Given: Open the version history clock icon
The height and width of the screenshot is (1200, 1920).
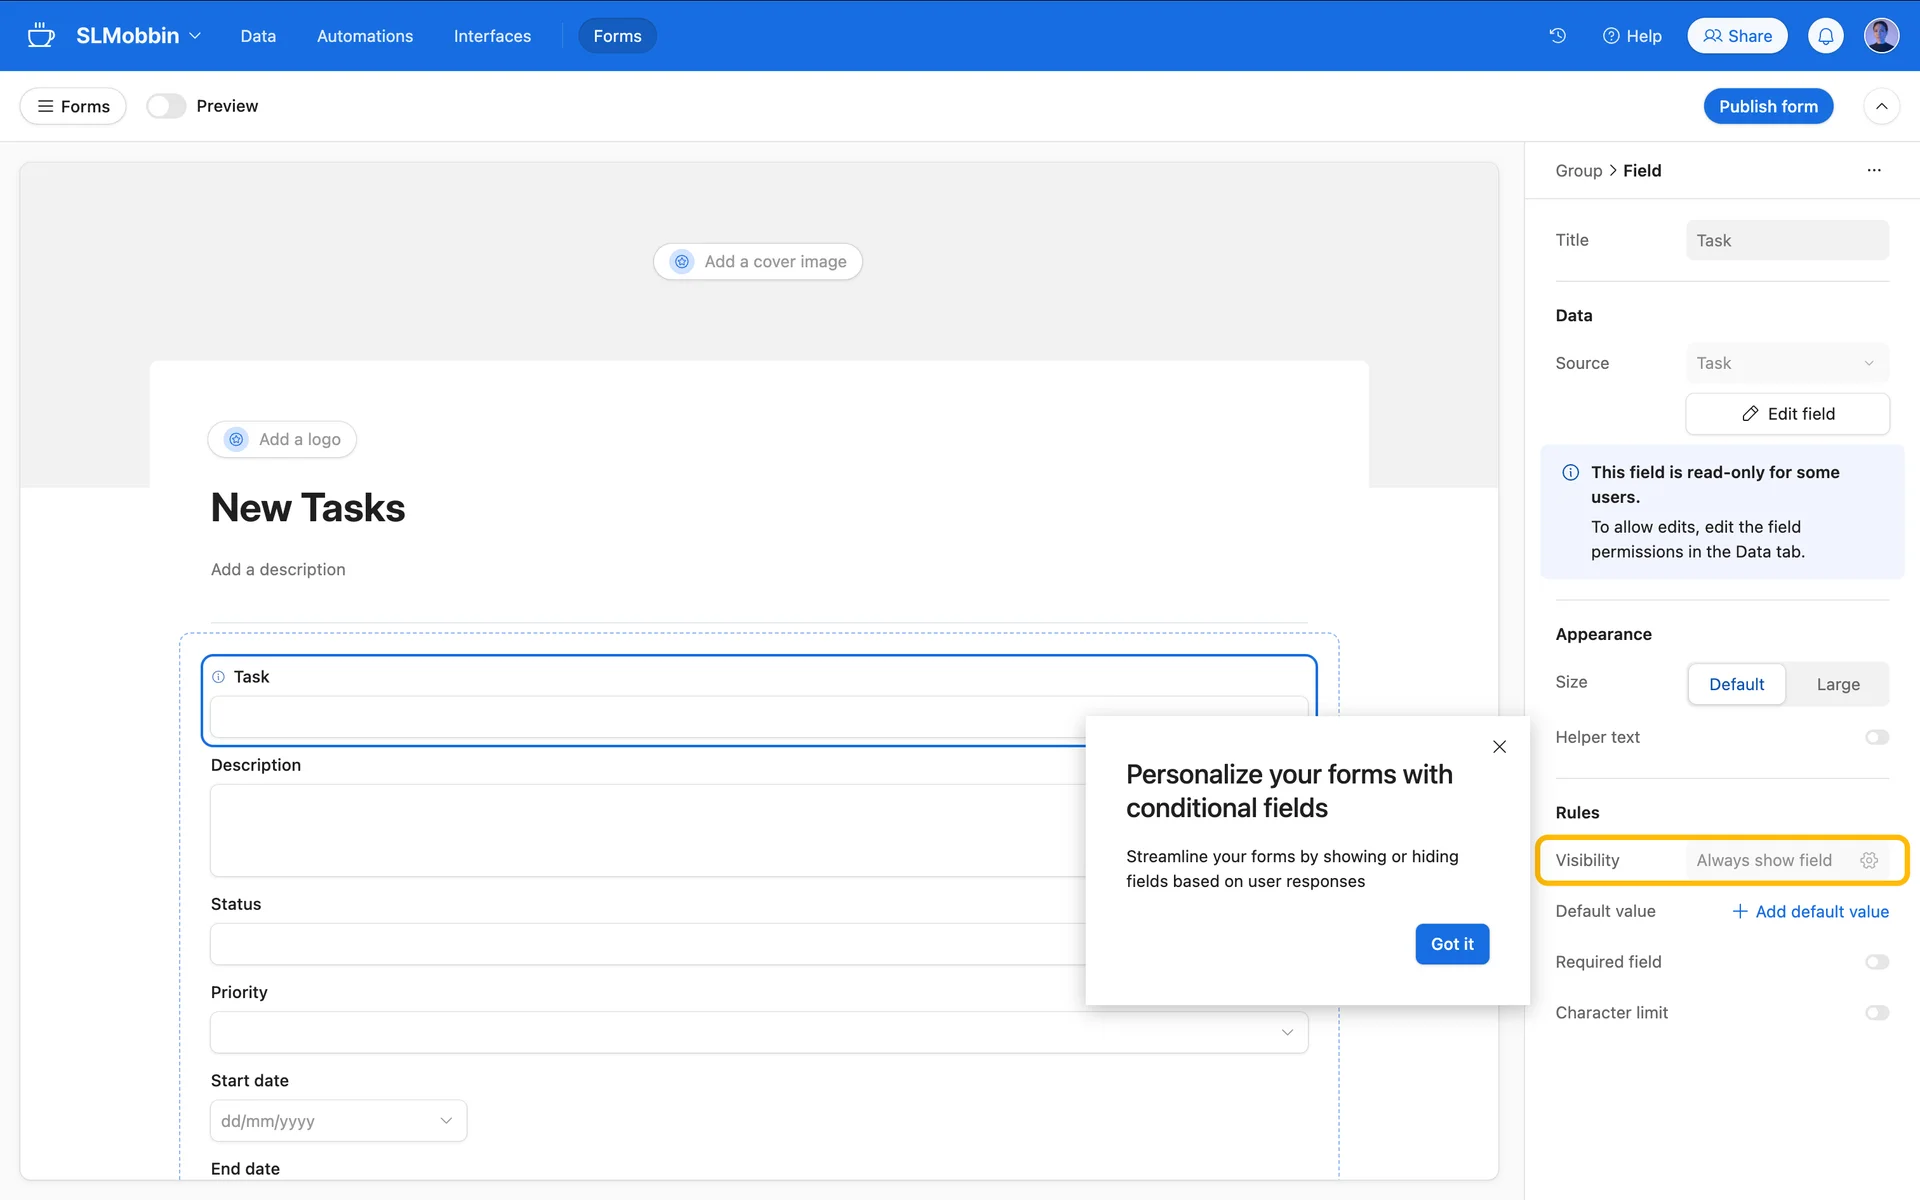Looking at the screenshot, I should pyautogui.click(x=1557, y=36).
